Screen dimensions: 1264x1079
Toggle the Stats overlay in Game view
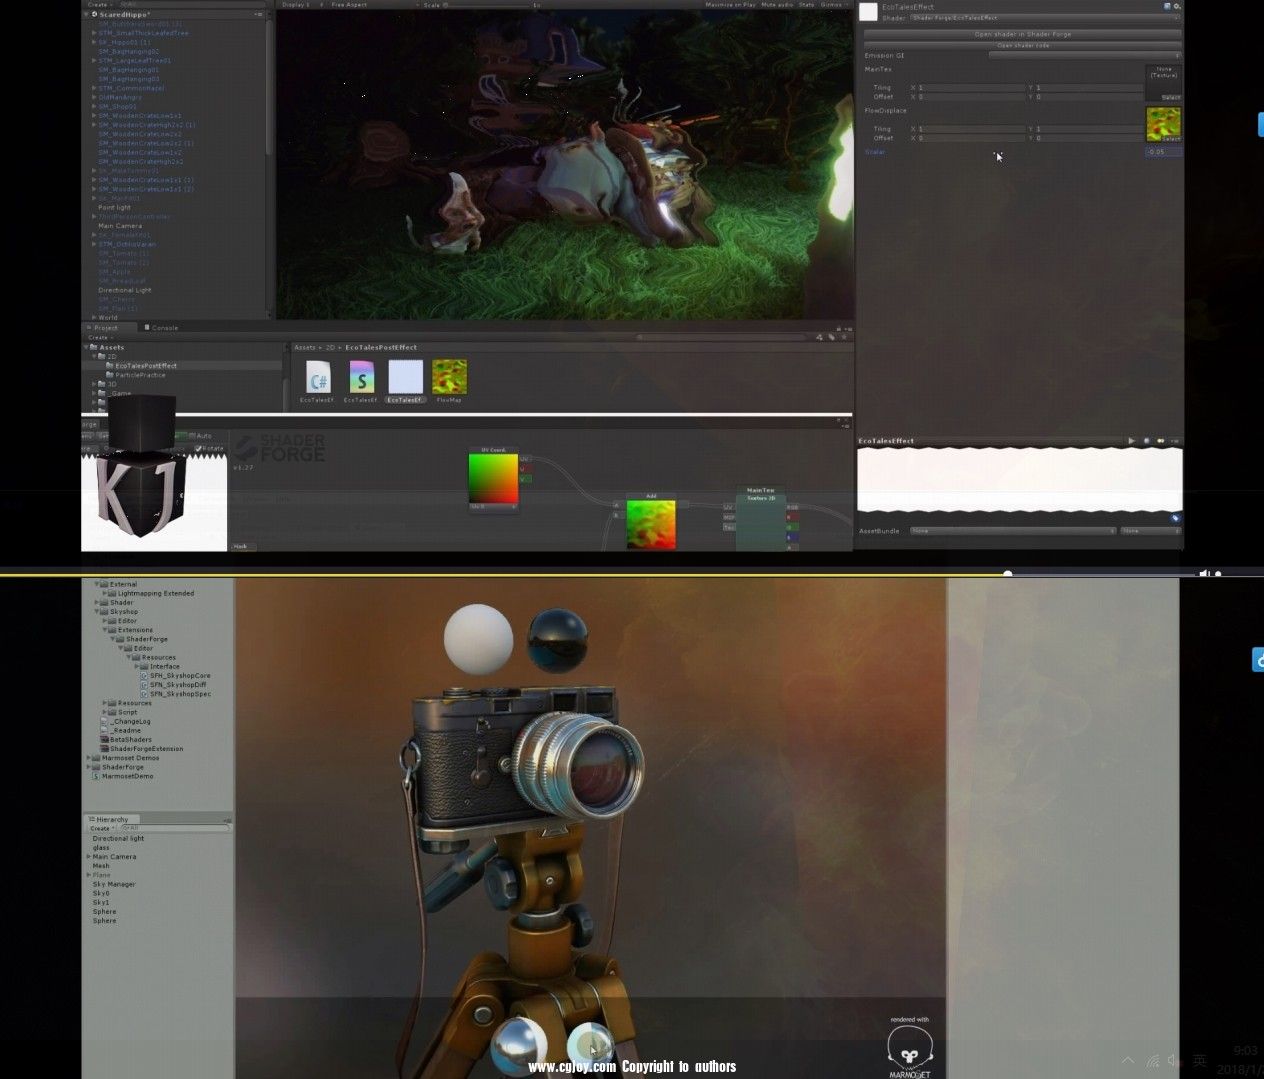[x=806, y=5]
